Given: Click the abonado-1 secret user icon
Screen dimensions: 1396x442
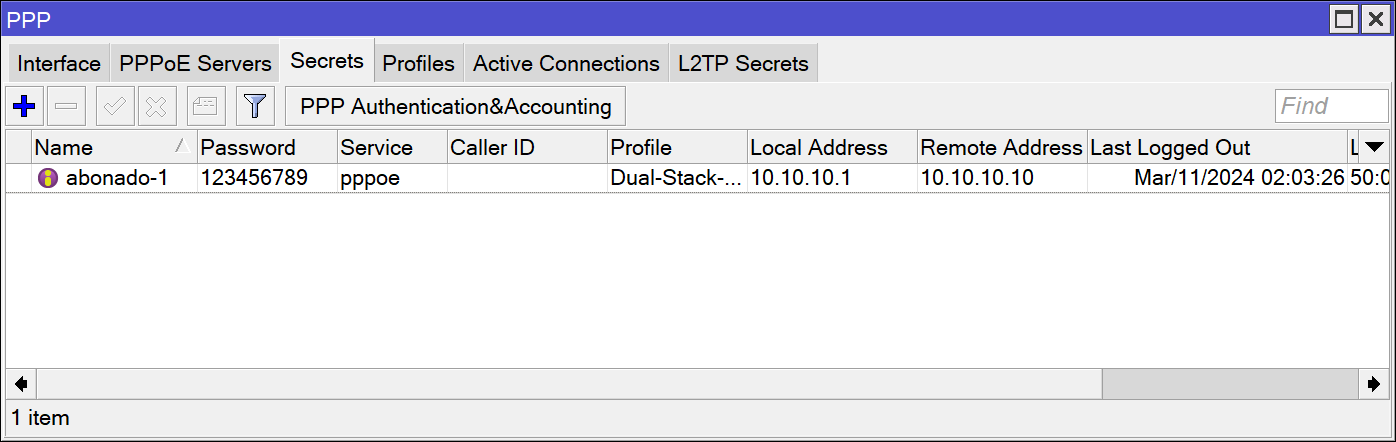Looking at the screenshot, I should click(x=48, y=179).
